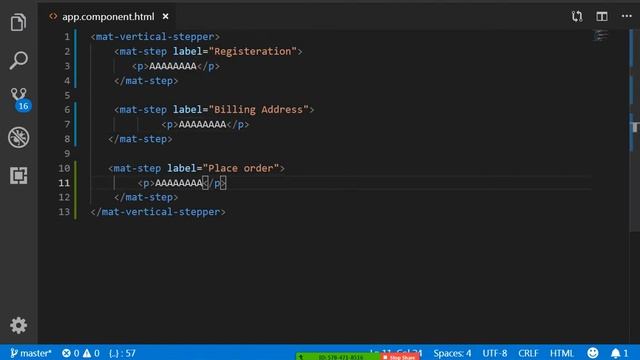Open the More Actions ellipsis menu
The width and height of the screenshot is (640, 360).
627,16
